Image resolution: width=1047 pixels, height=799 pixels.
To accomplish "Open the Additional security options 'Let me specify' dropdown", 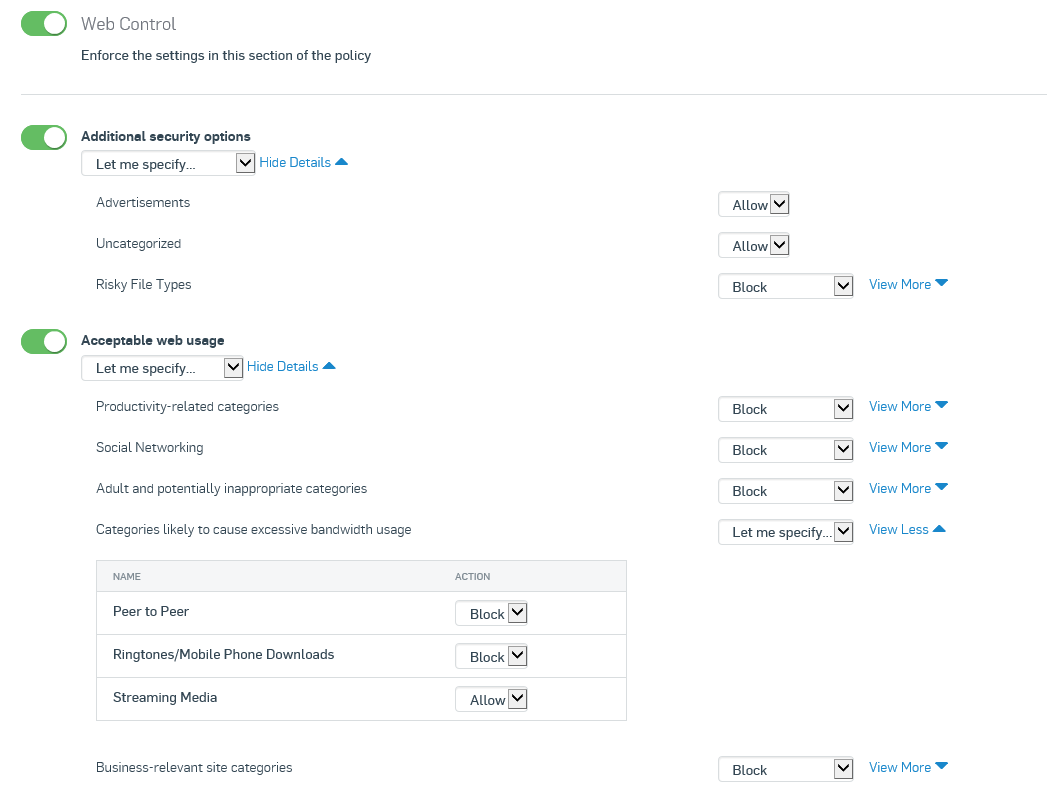I will click(x=168, y=164).
